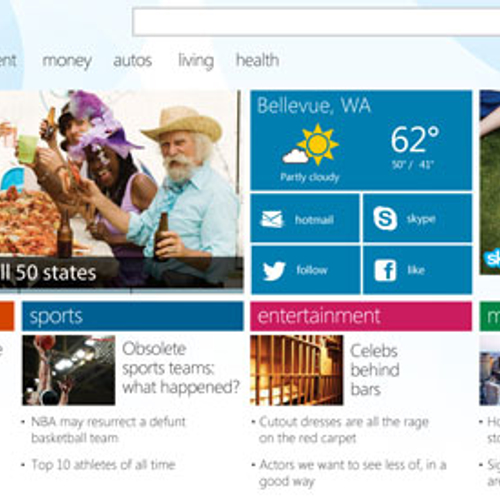Open the health navigation tab
Viewport: 500px width, 500px height.
258,60
